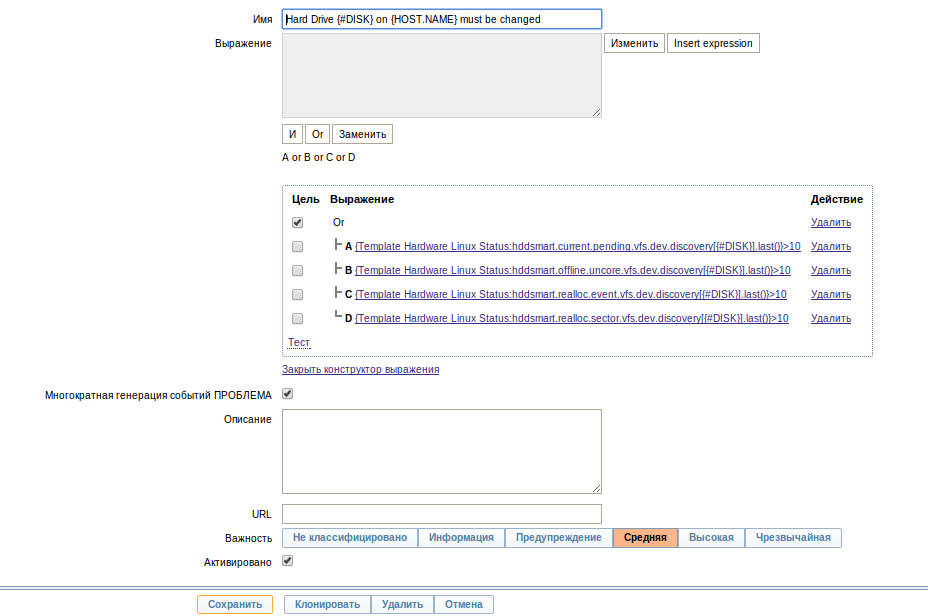This screenshot has width=928, height=616.
Task: Click the И operator button
Action: click(x=292, y=134)
